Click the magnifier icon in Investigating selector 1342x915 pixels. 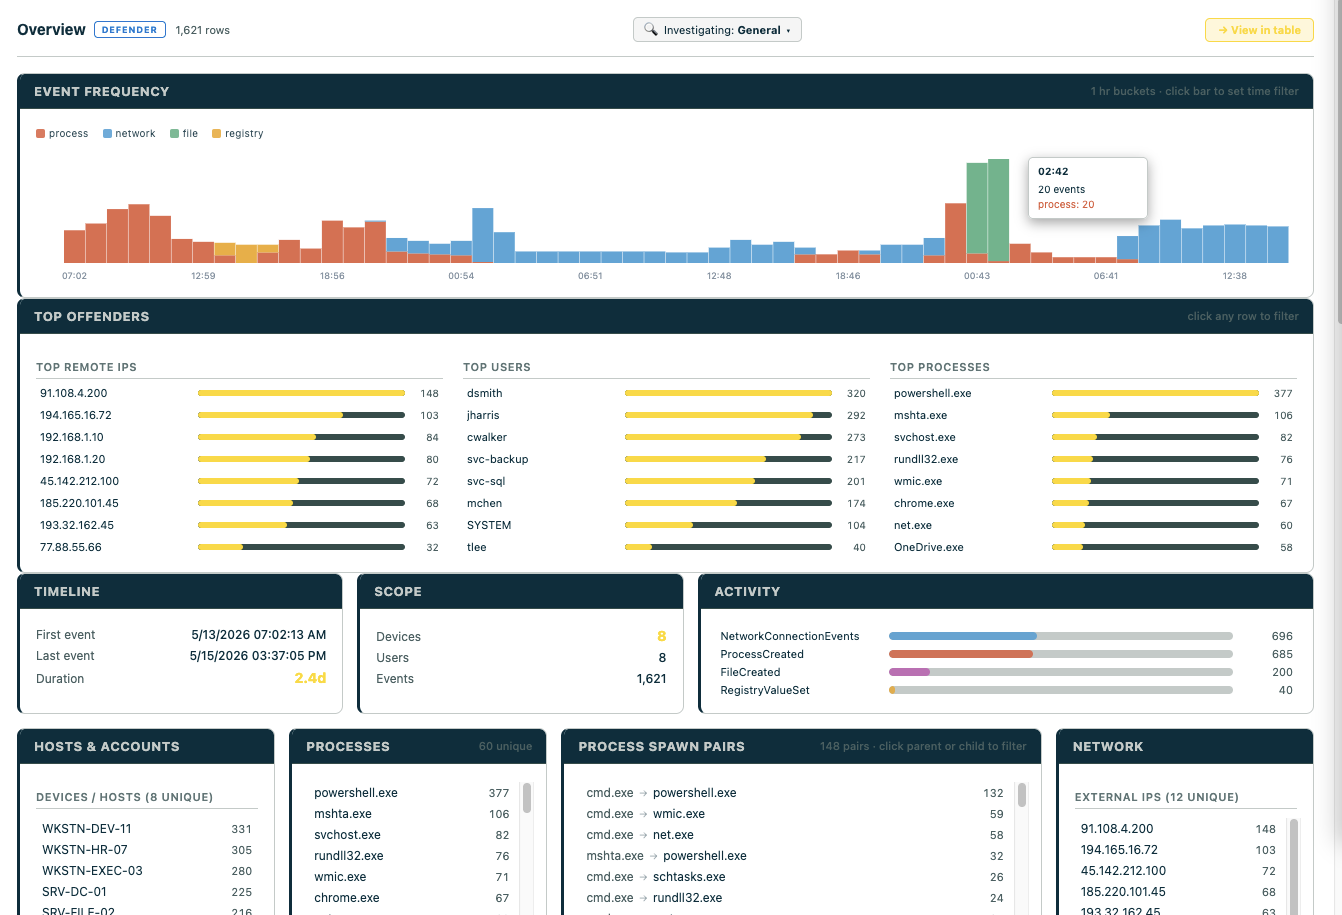coord(651,30)
